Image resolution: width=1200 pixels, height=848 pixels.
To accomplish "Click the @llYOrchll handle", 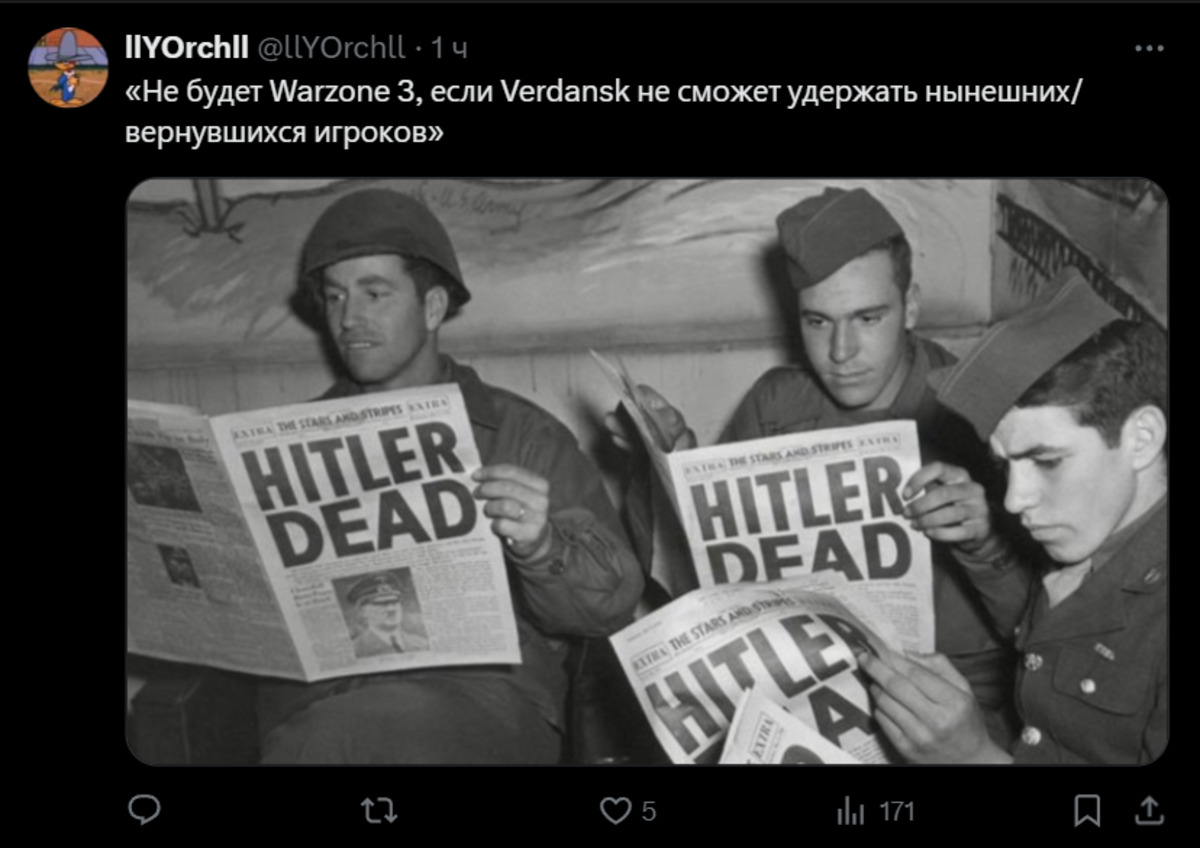I will pyautogui.click(x=332, y=47).
